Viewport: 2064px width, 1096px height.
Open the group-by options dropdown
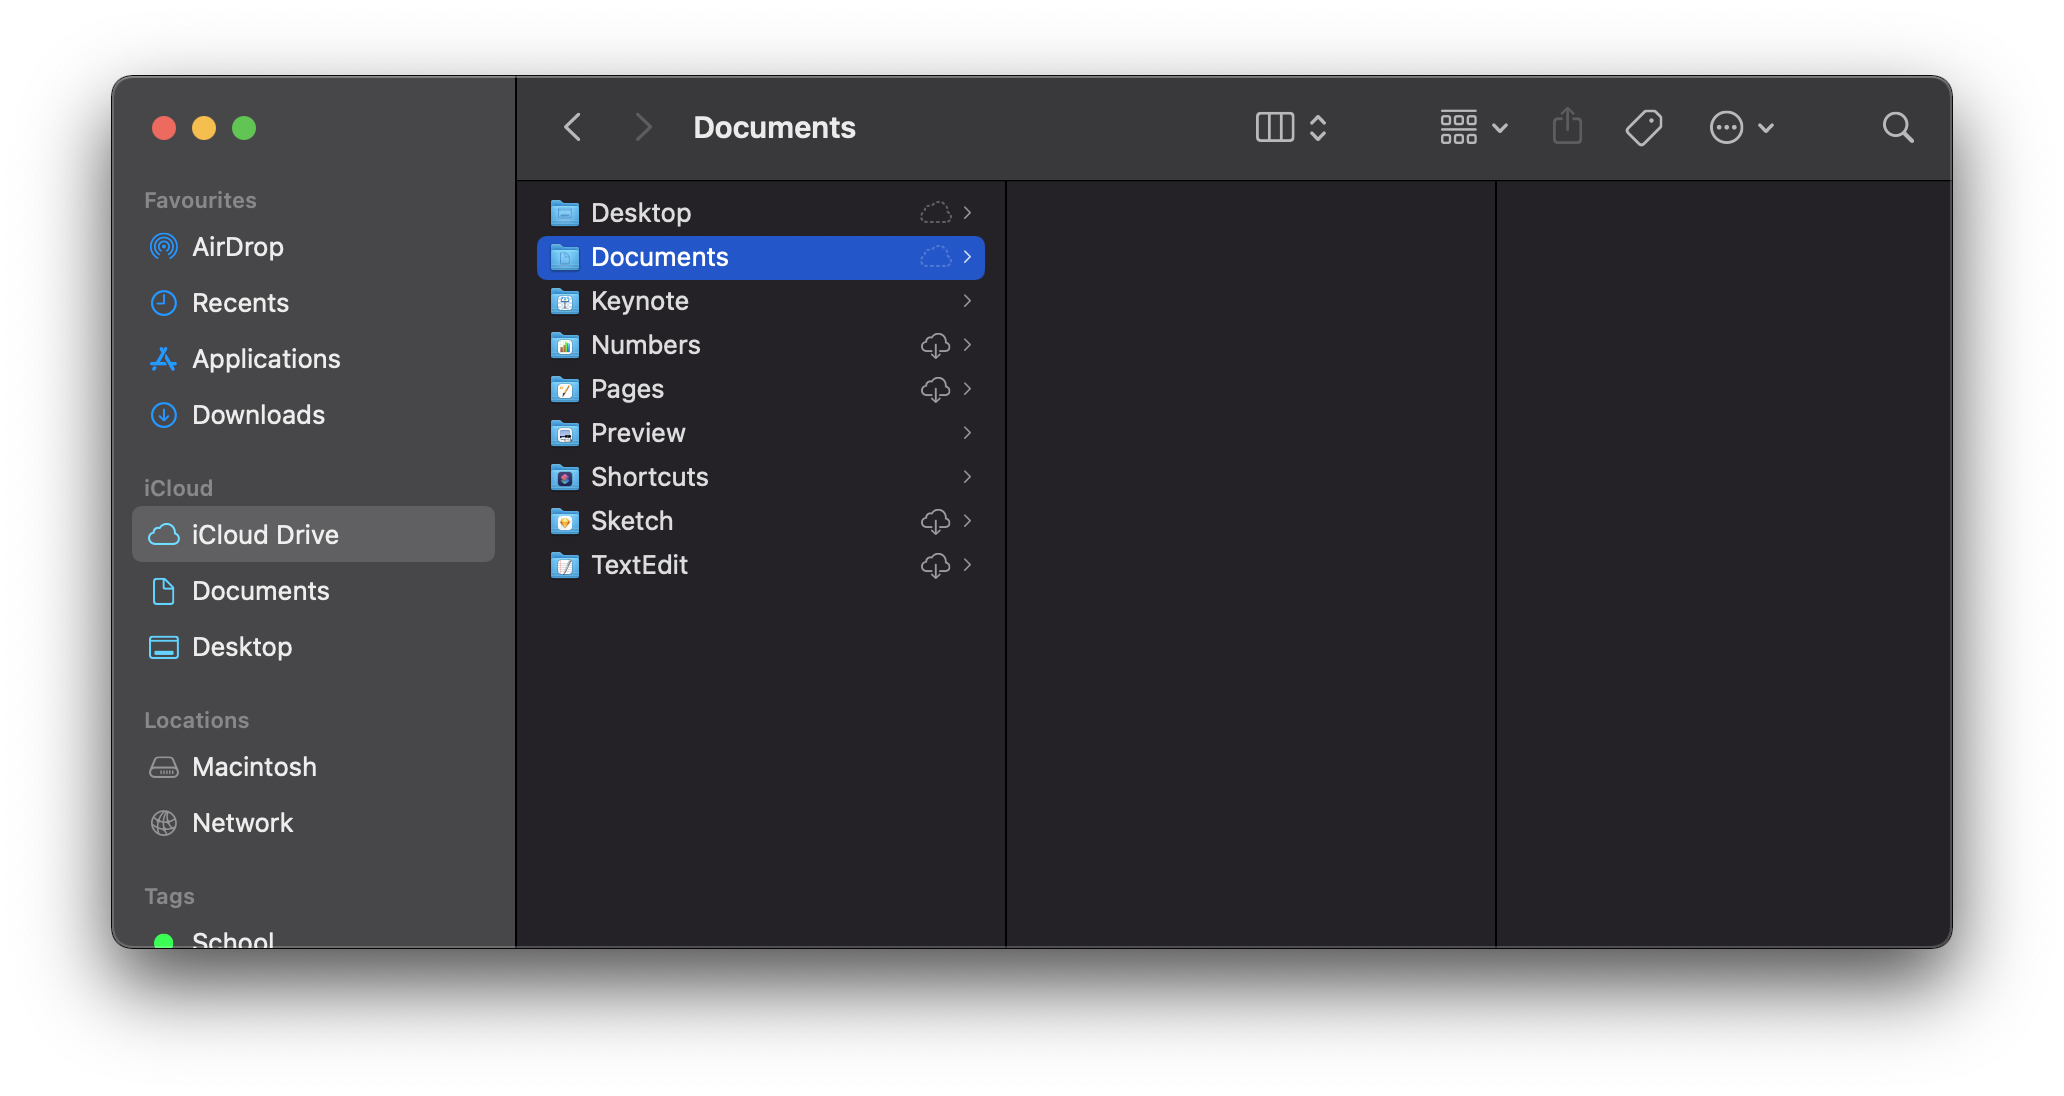[1473, 128]
